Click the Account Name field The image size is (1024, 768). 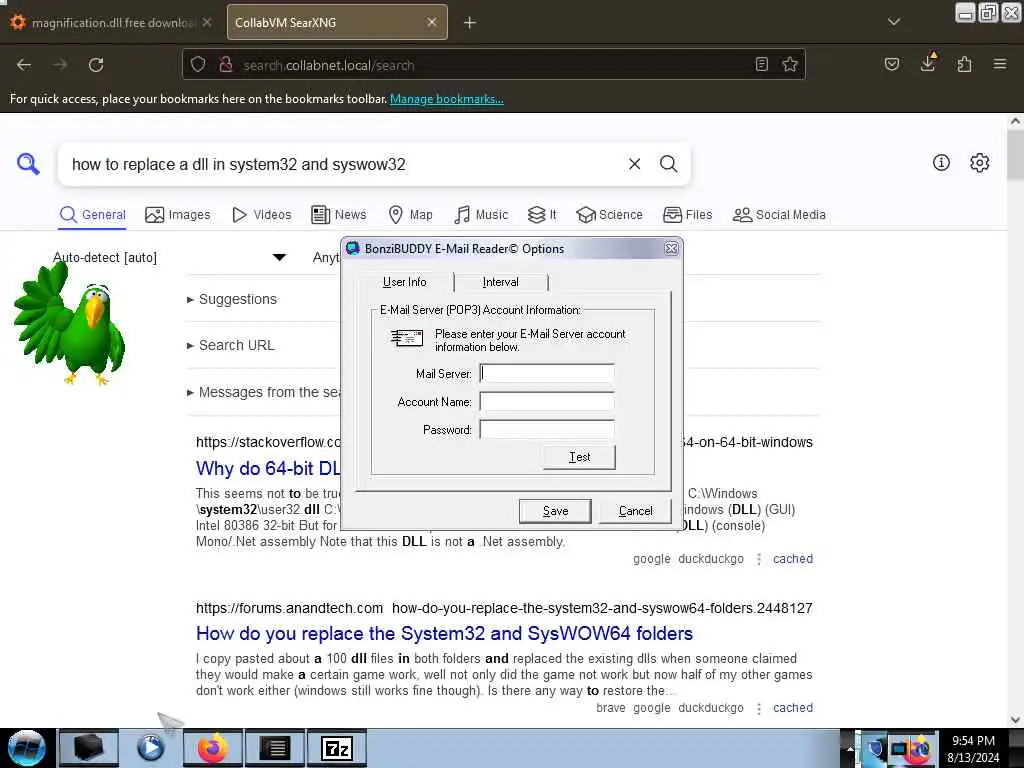coord(547,402)
